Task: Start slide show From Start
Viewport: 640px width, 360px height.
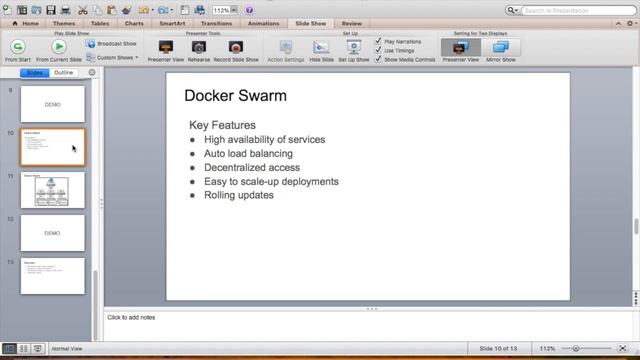Action: click(x=18, y=51)
